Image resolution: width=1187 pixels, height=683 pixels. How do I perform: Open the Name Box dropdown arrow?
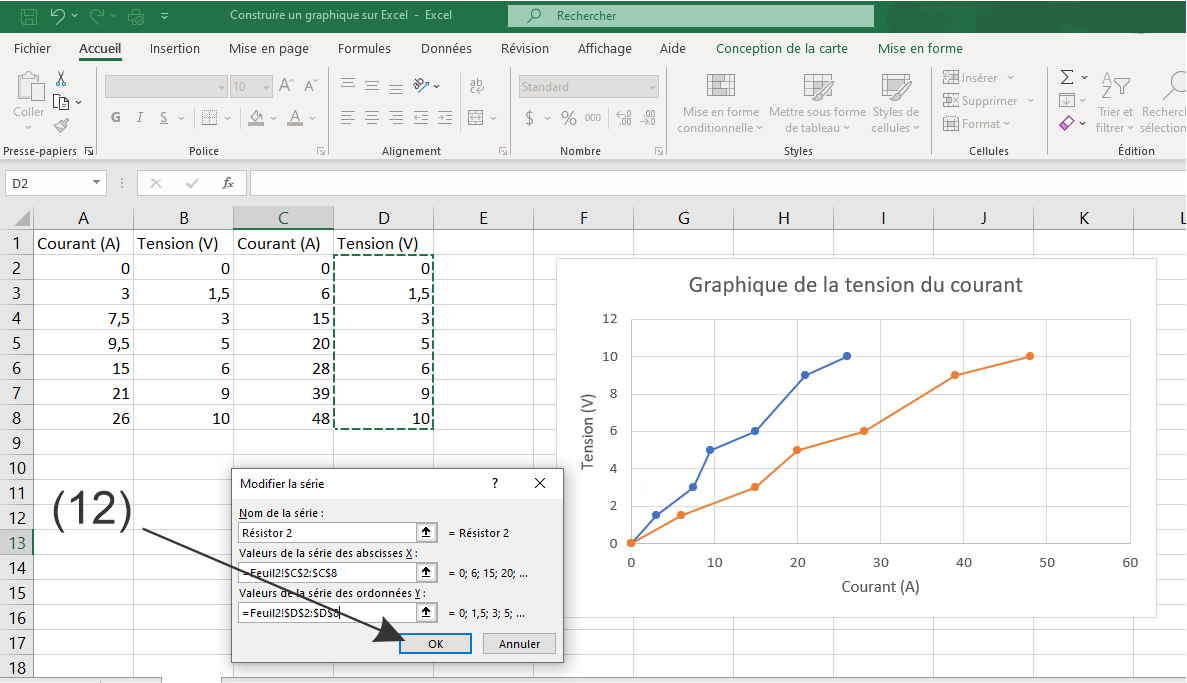(96, 183)
